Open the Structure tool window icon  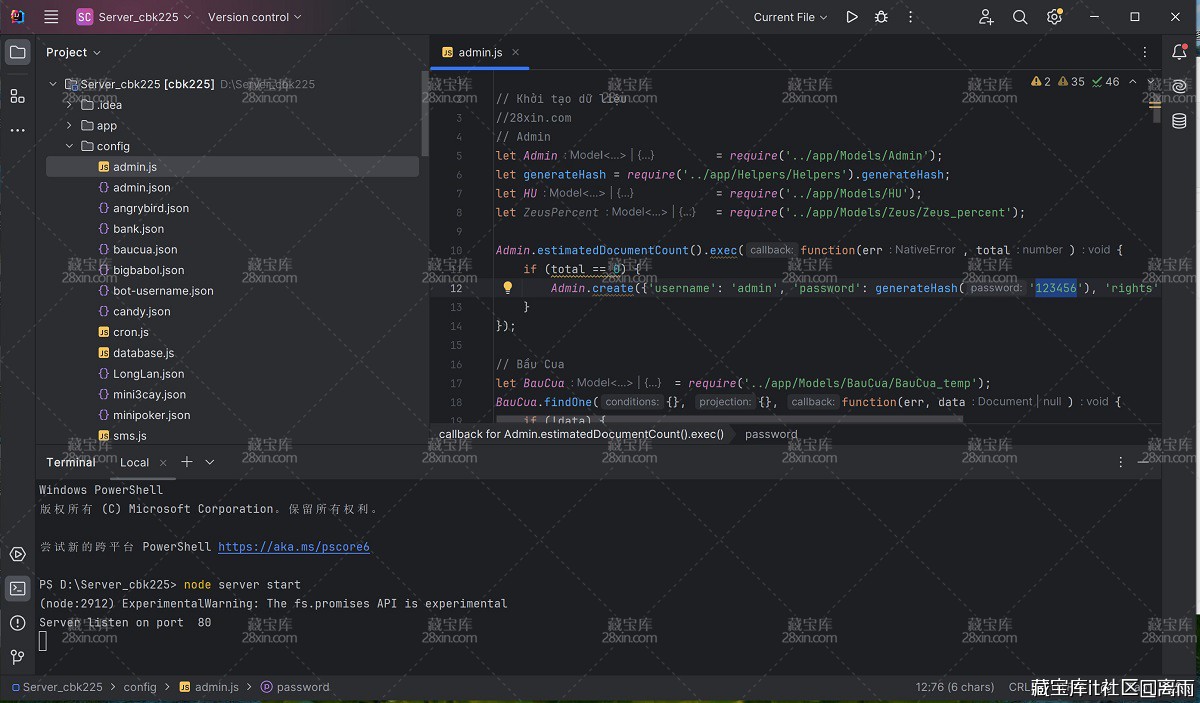tap(17, 96)
